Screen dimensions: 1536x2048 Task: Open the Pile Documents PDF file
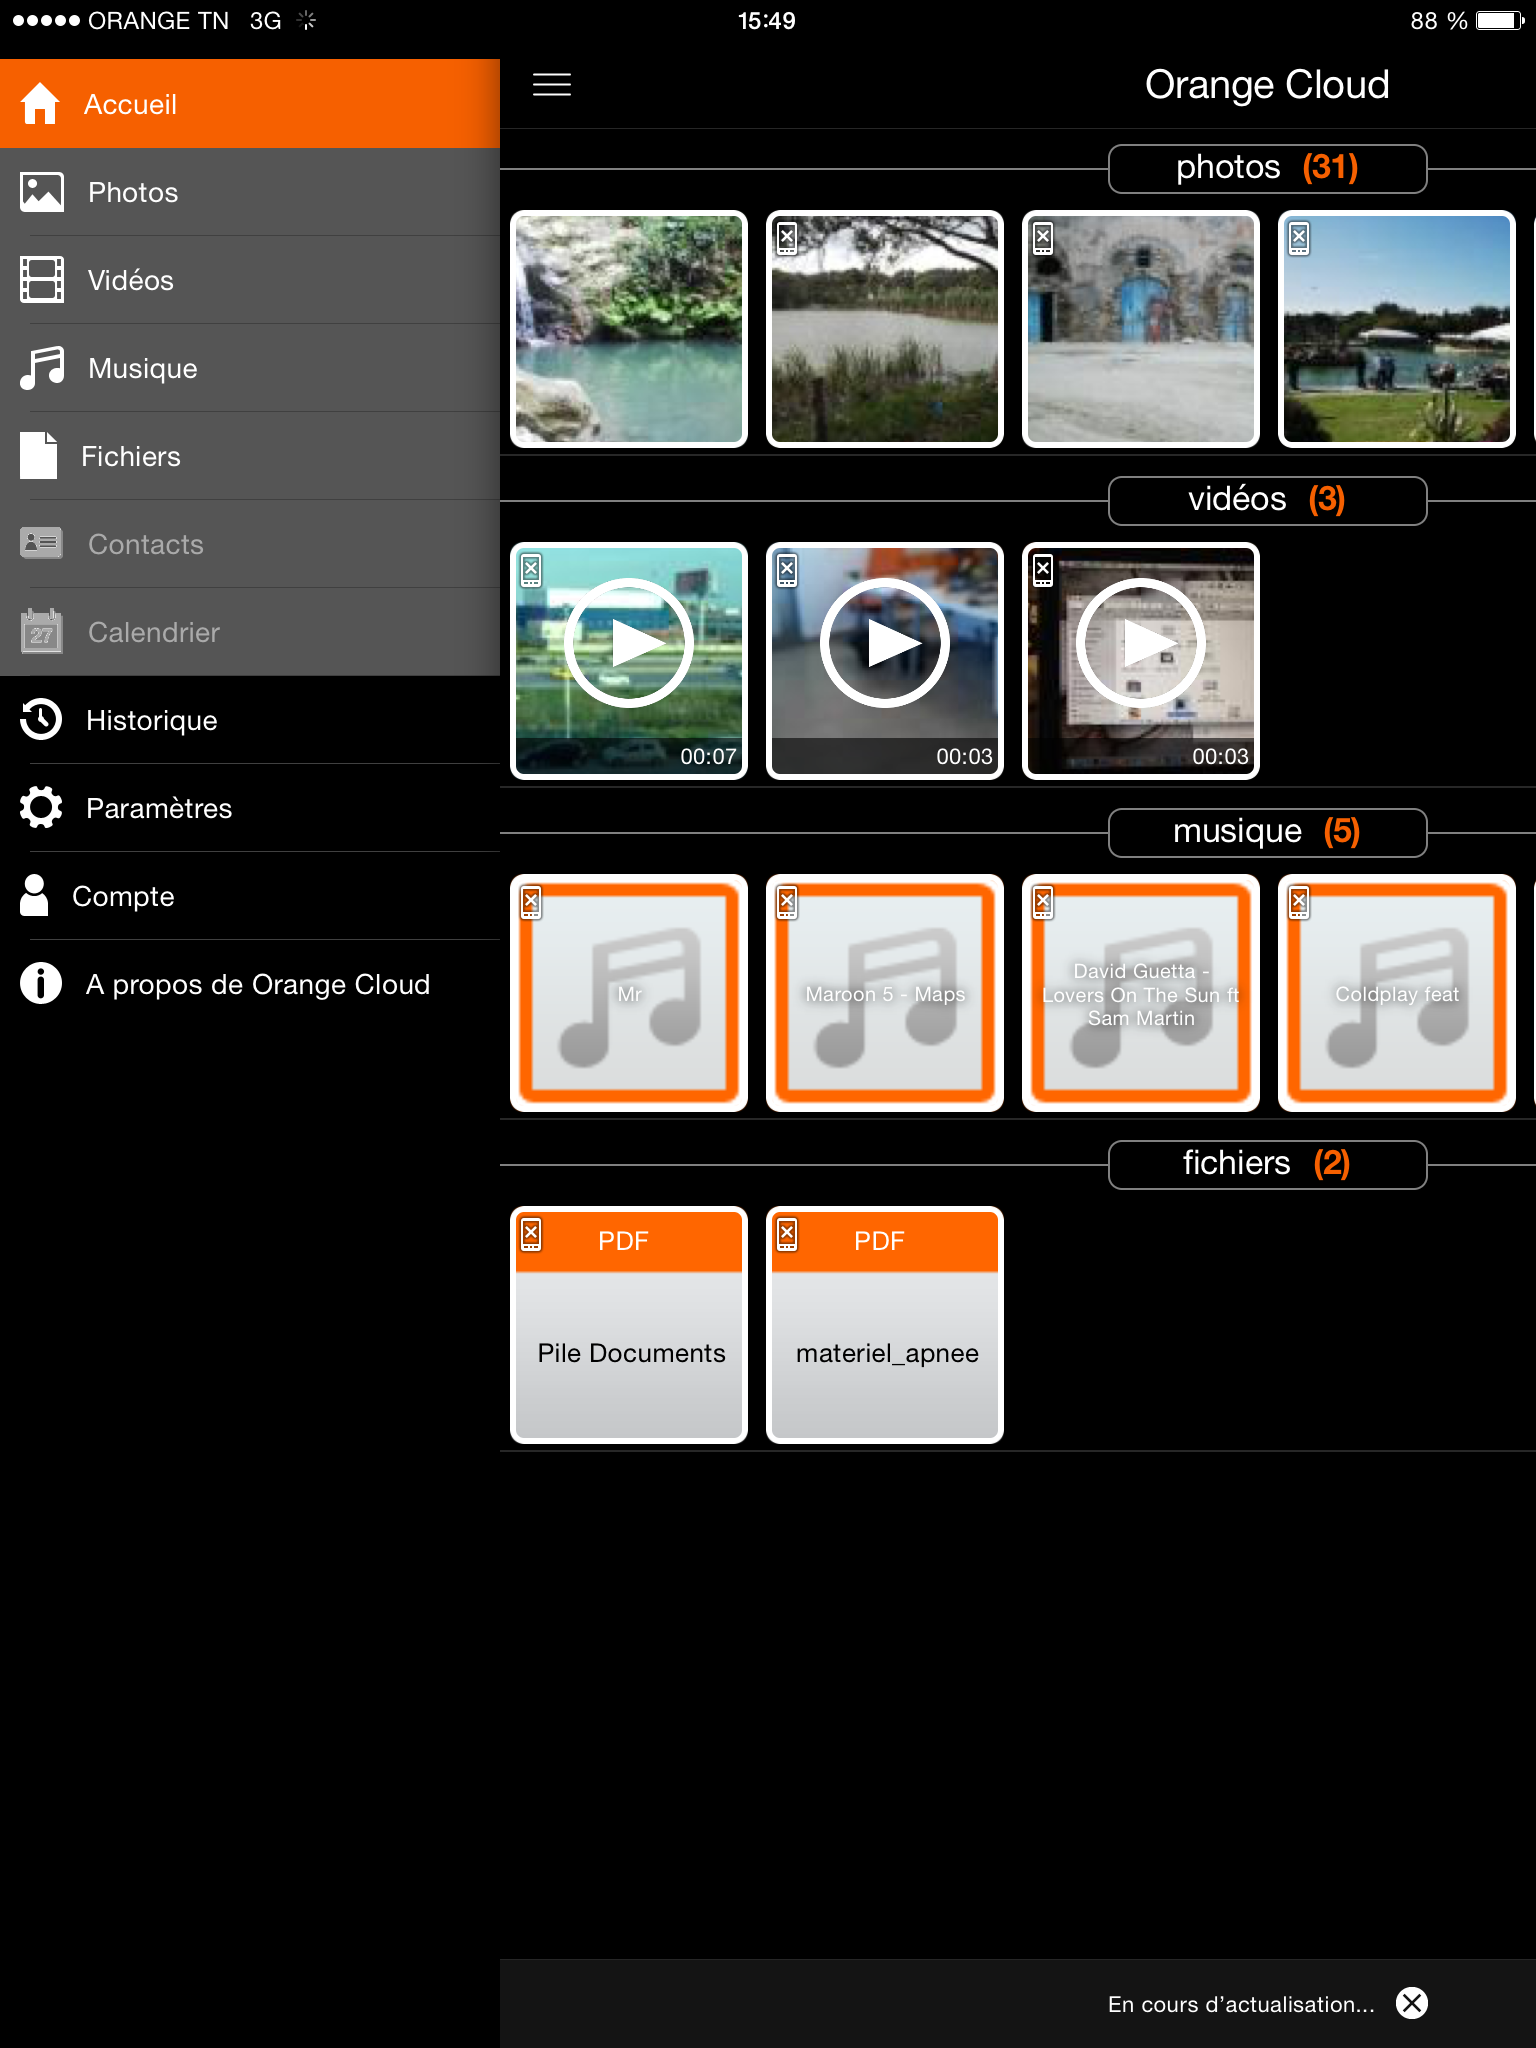(x=629, y=1325)
